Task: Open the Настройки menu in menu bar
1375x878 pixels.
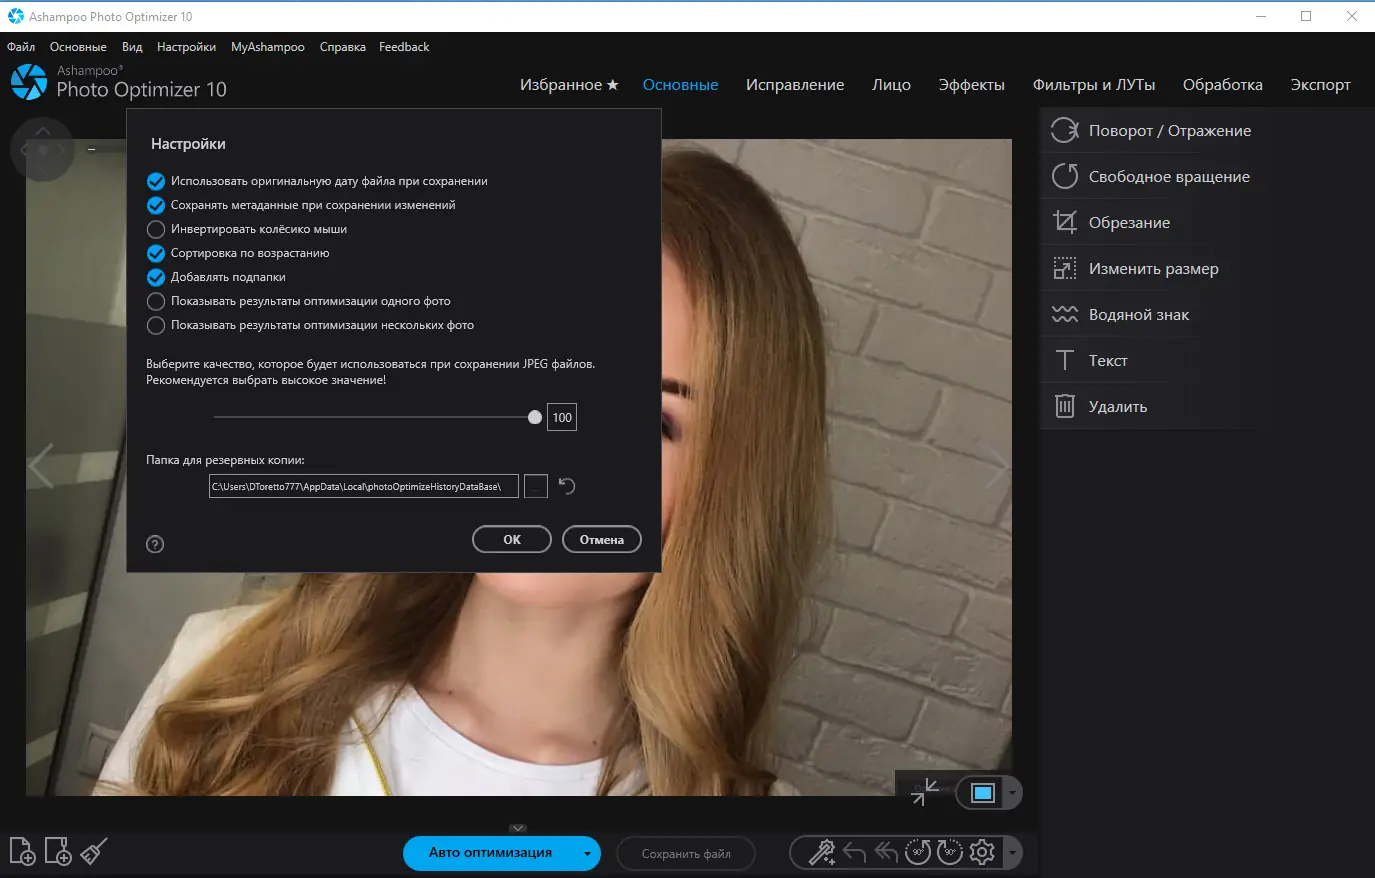Action: [186, 46]
